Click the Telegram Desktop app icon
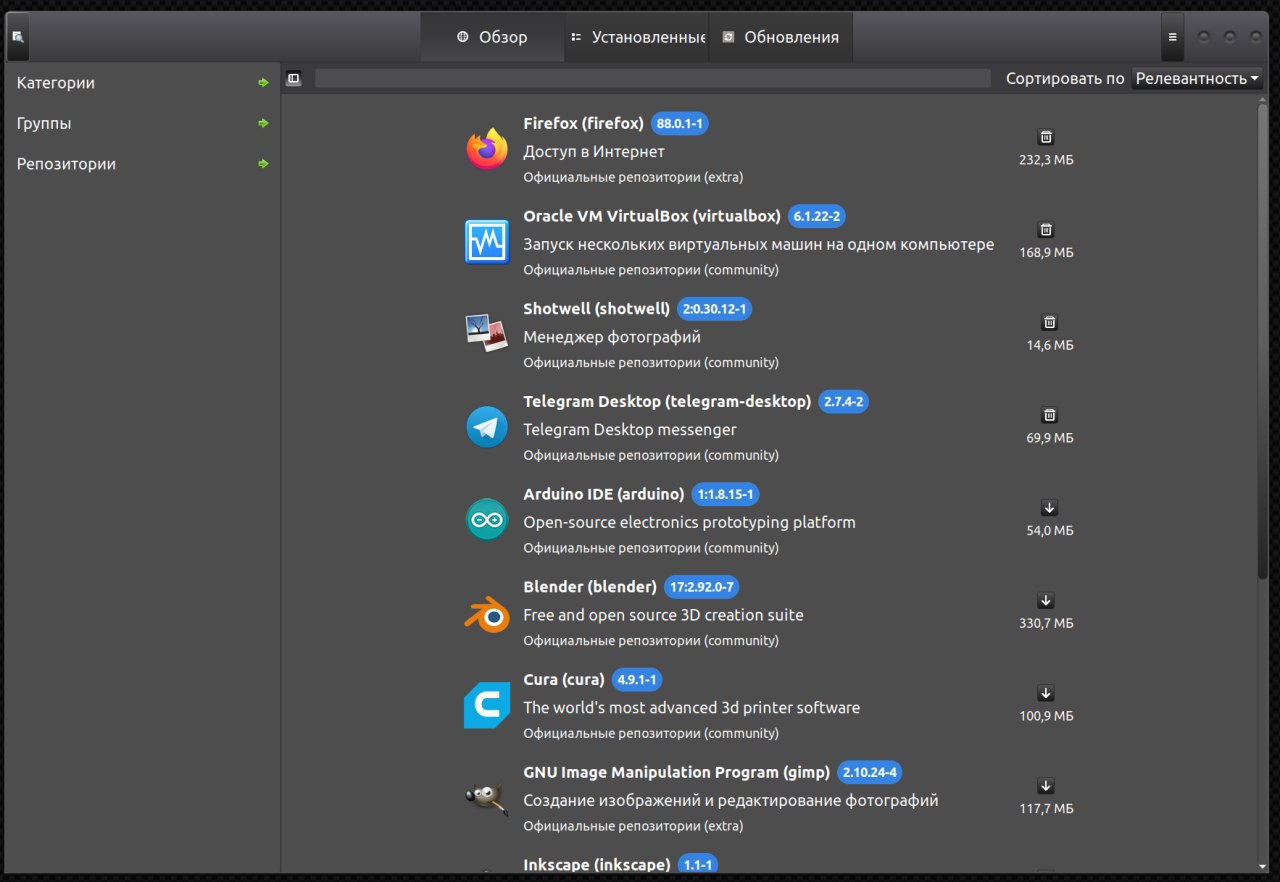Screen dimensions: 1280x882 tap(487, 428)
